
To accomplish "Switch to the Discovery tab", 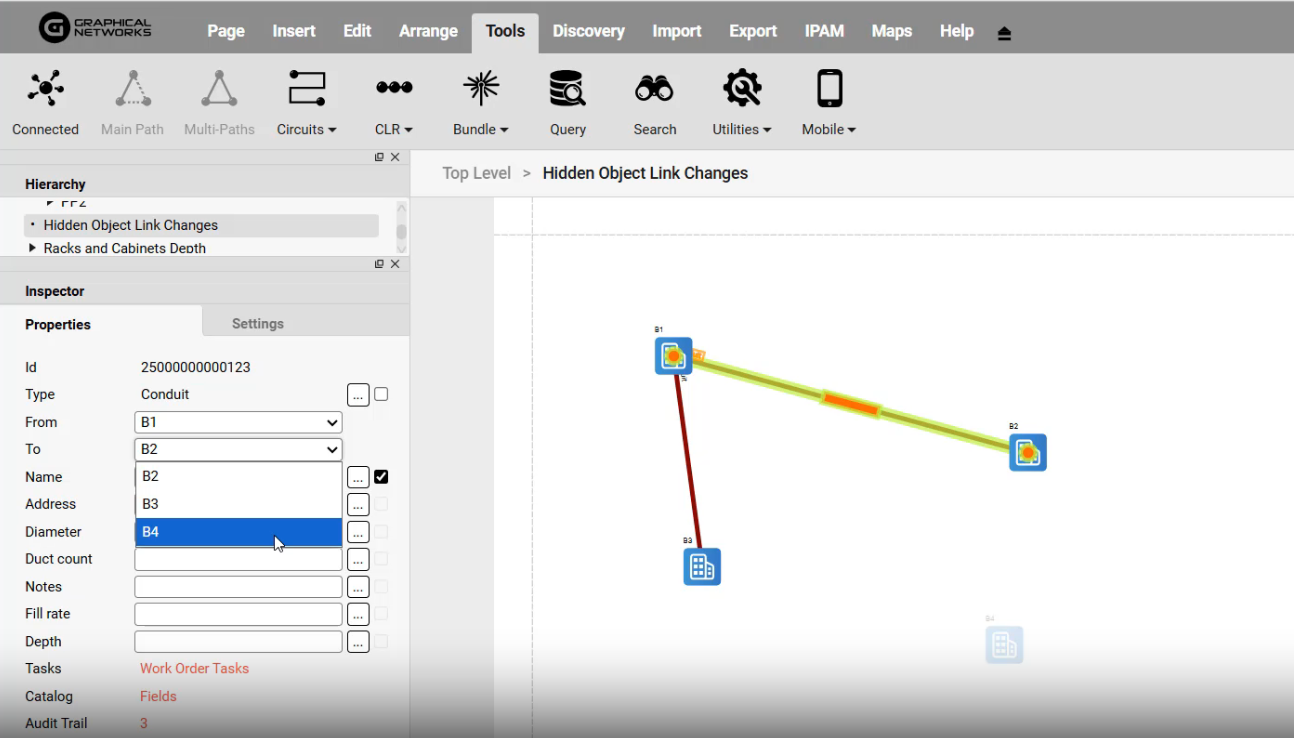I will 589,31.
